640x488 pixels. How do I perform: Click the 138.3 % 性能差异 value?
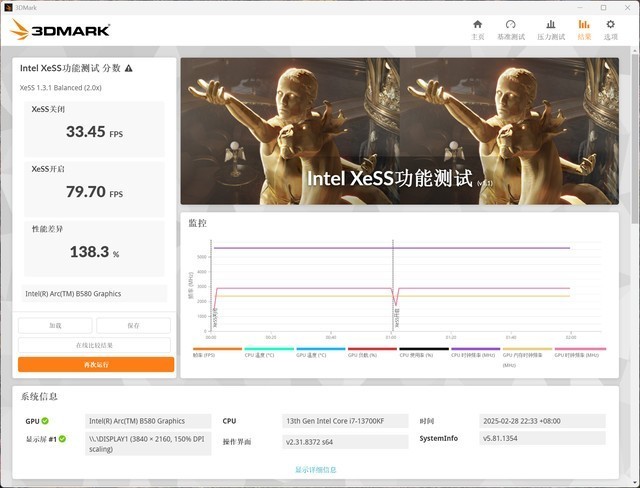[x=94, y=252]
